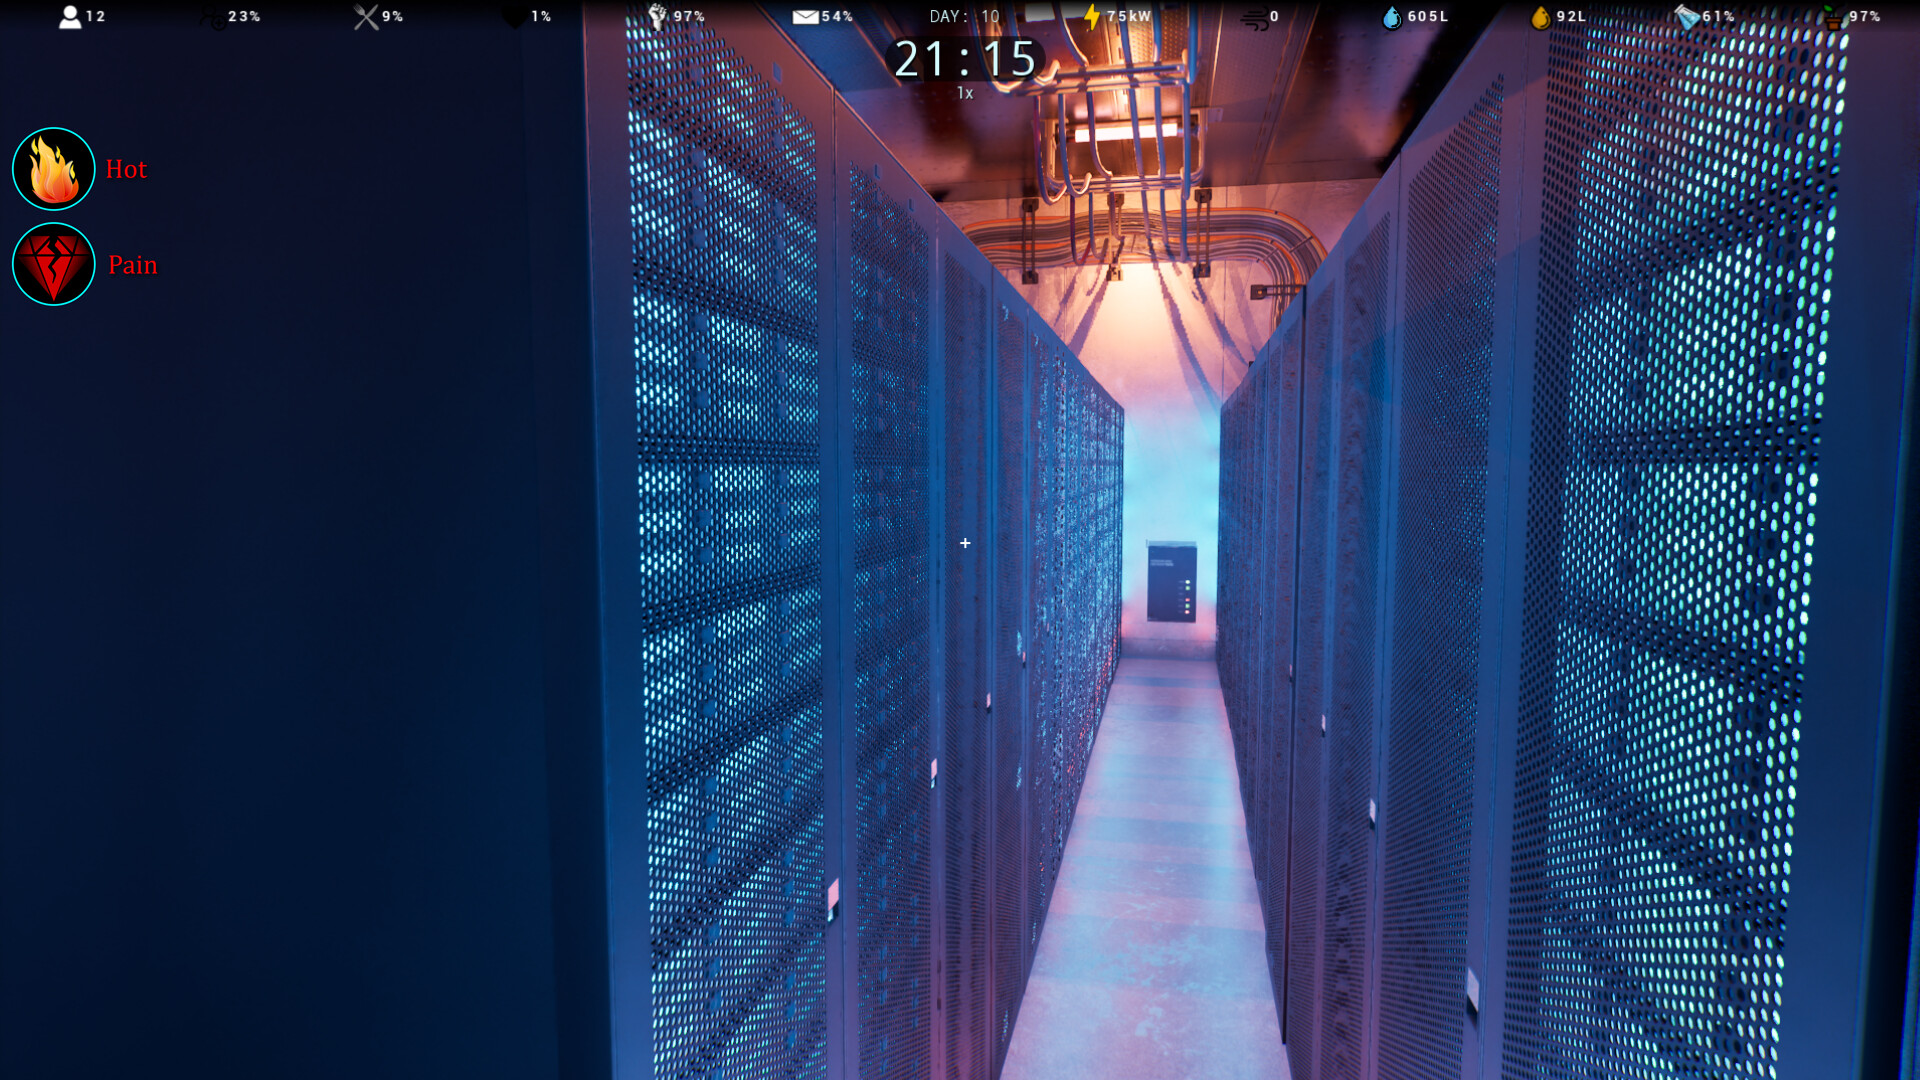This screenshot has width=1920, height=1080.
Task: Click the Pain gem status icon
Action: [x=53, y=263]
